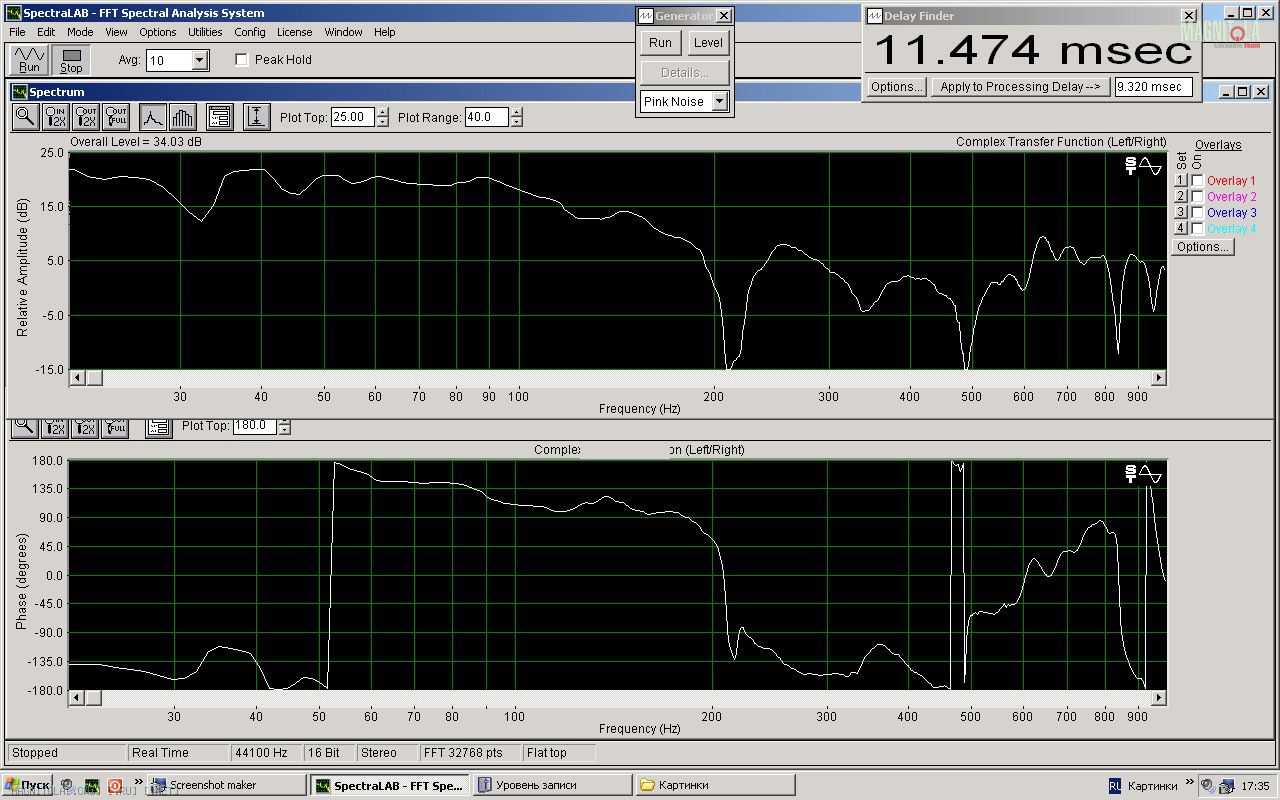
Task: Click the magnifier zoom icon in Spectrum toolbar
Action: pyautogui.click(x=25, y=117)
